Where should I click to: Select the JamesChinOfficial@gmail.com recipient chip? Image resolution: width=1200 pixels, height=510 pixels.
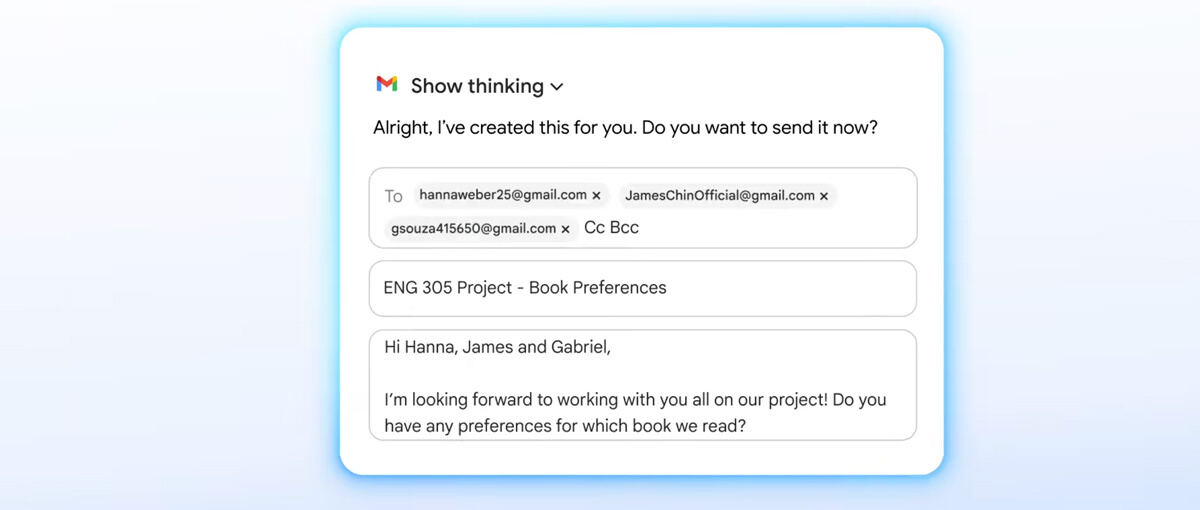tap(719, 196)
